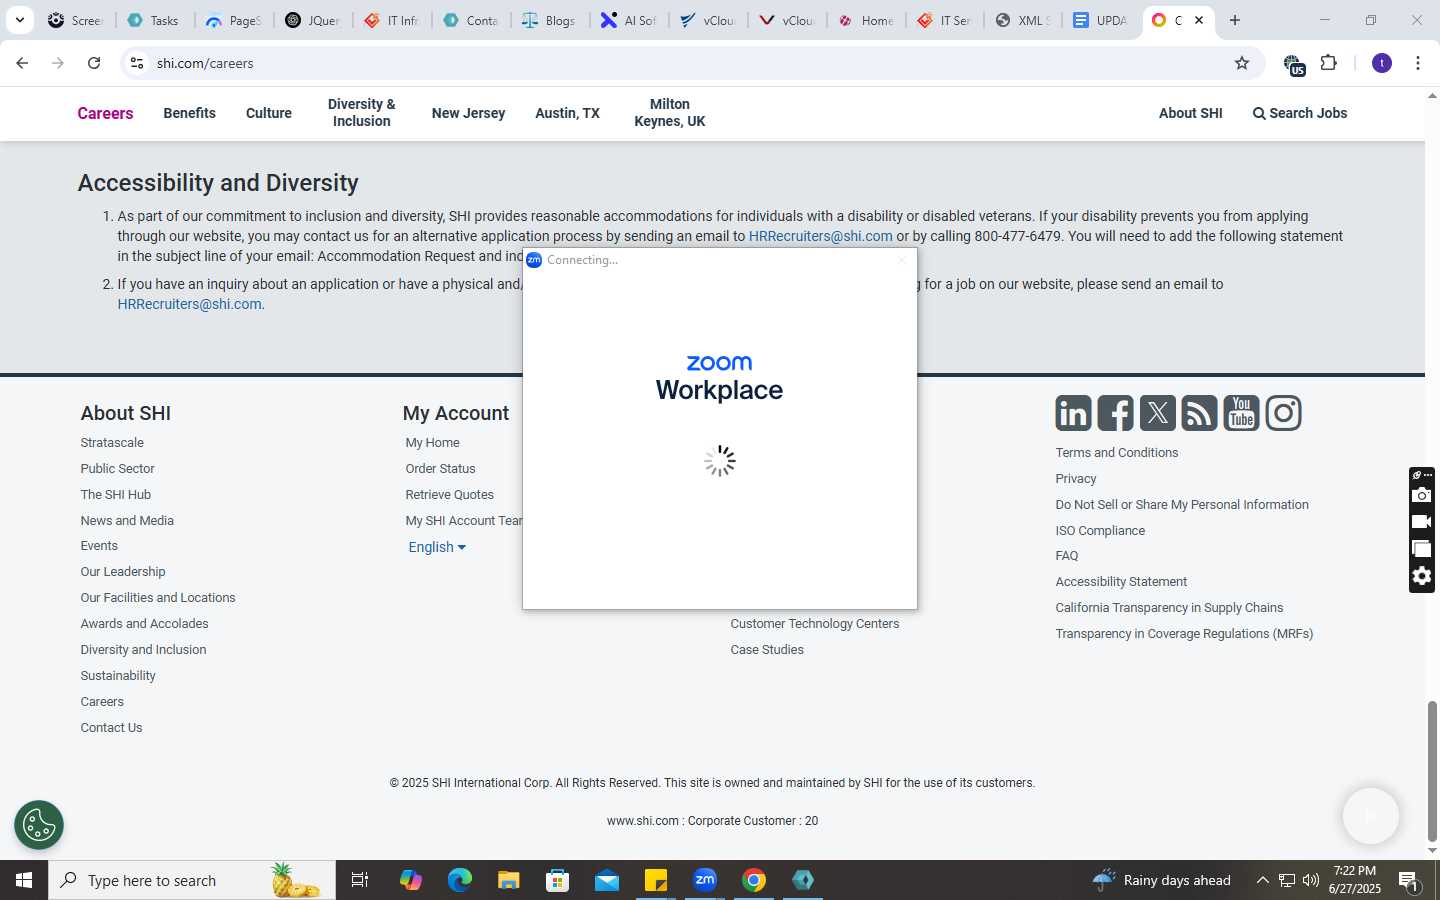Show hidden system tray icons
Viewport: 1440px width, 900px height.
click(x=1262, y=880)
